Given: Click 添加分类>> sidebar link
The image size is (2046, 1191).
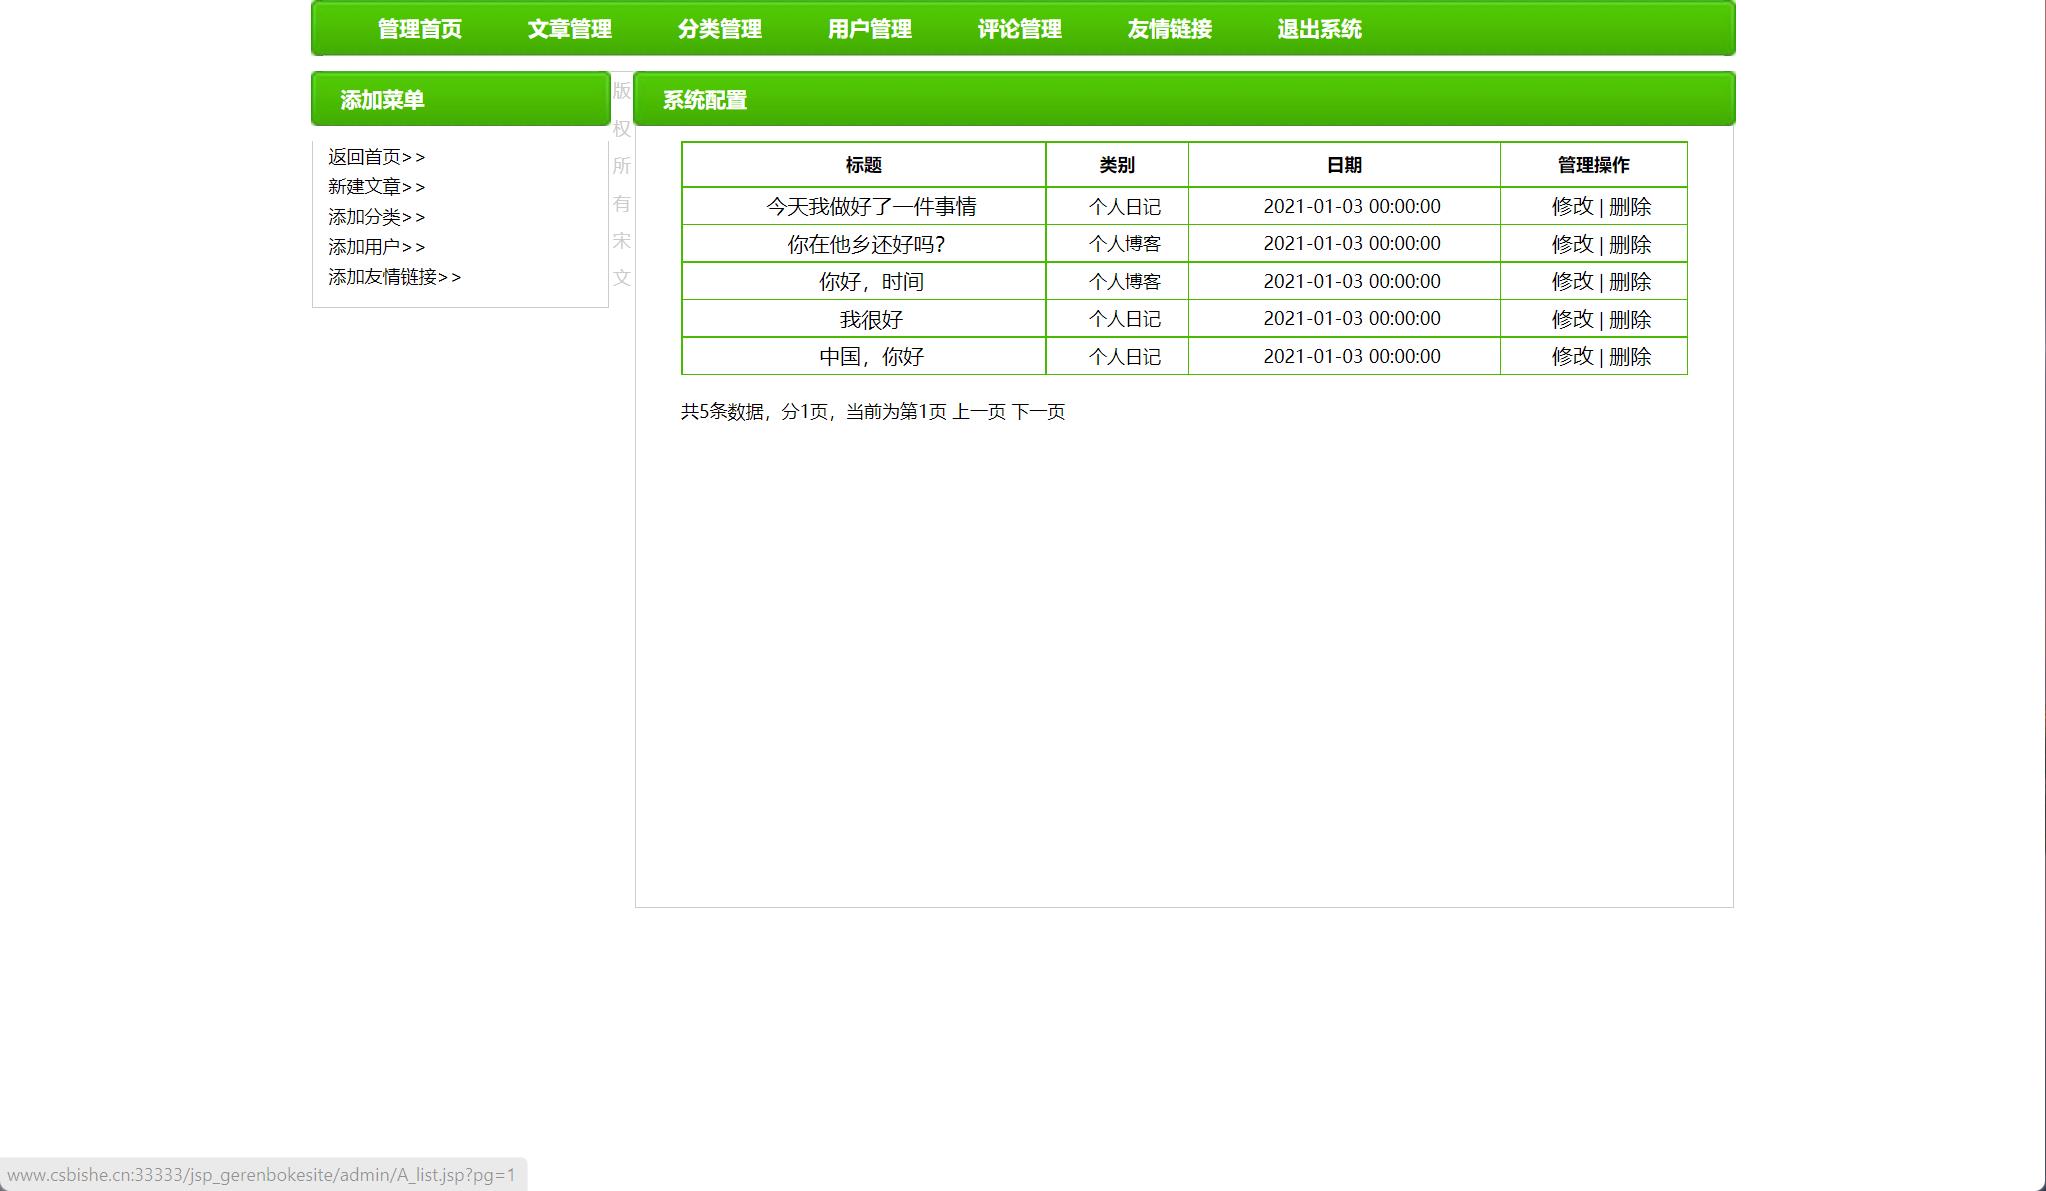Looking at the screenshot, I should click(376, 217).
